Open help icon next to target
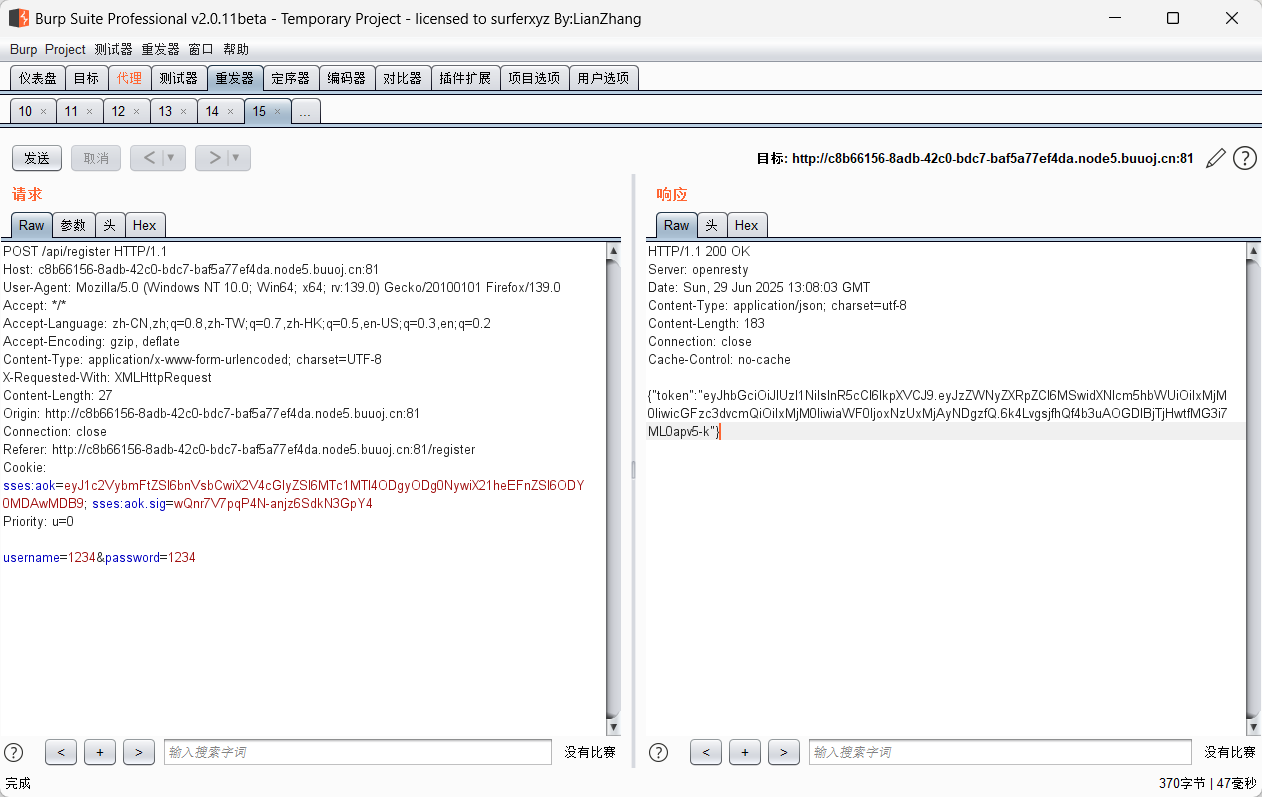 [x=1245, y=158]
